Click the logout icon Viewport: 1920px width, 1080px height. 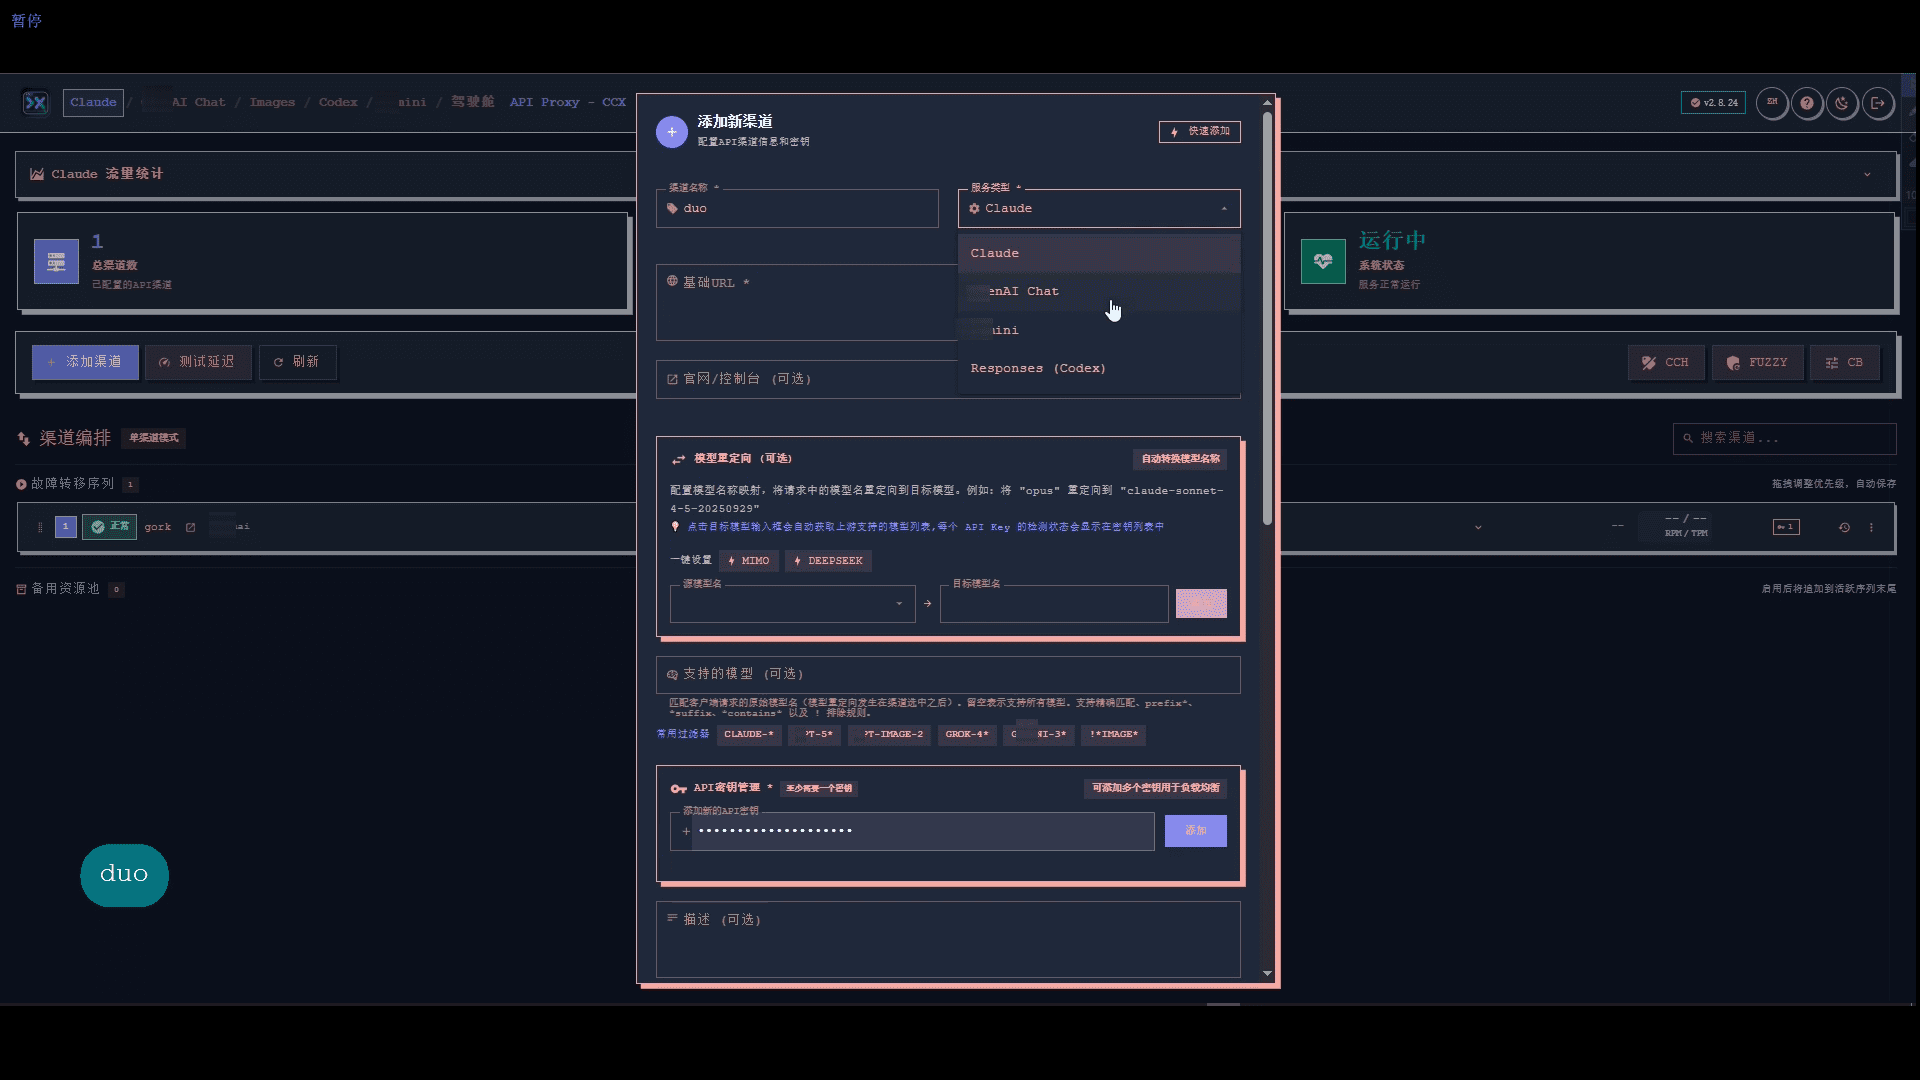point(1878,102)
